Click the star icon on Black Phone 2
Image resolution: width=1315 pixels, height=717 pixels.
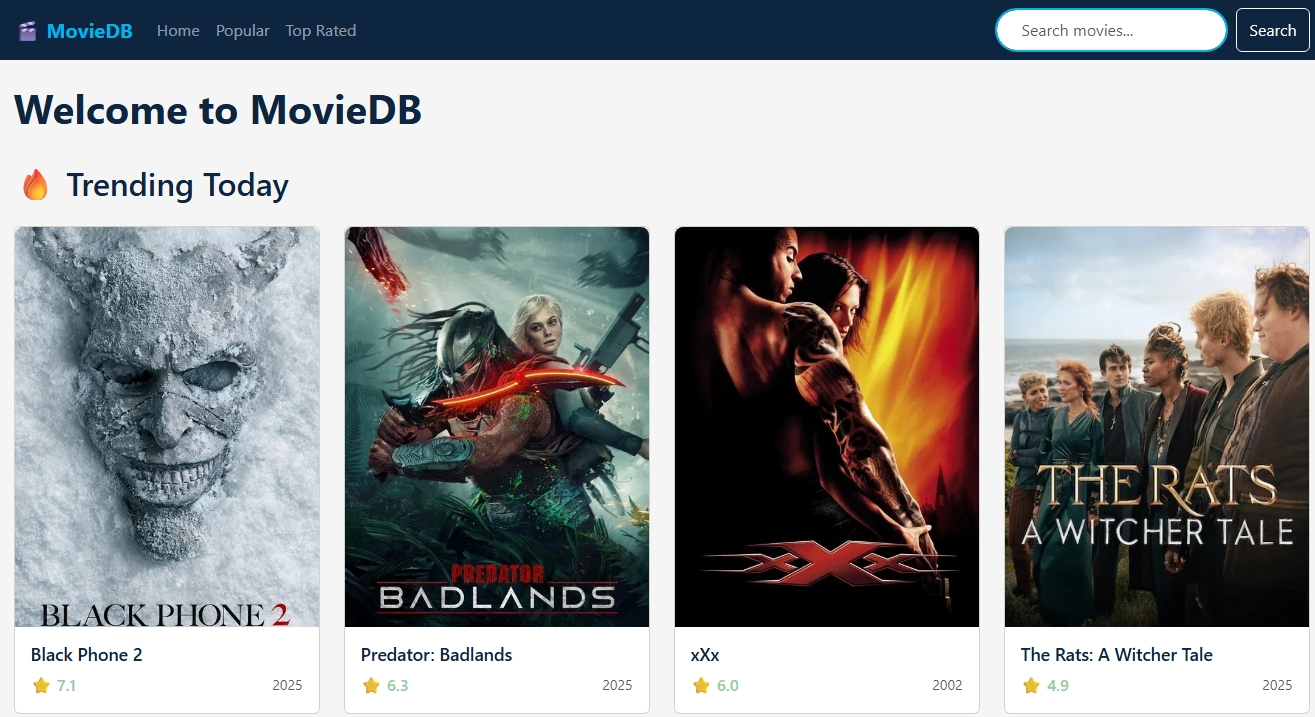[x=41, y=686]
